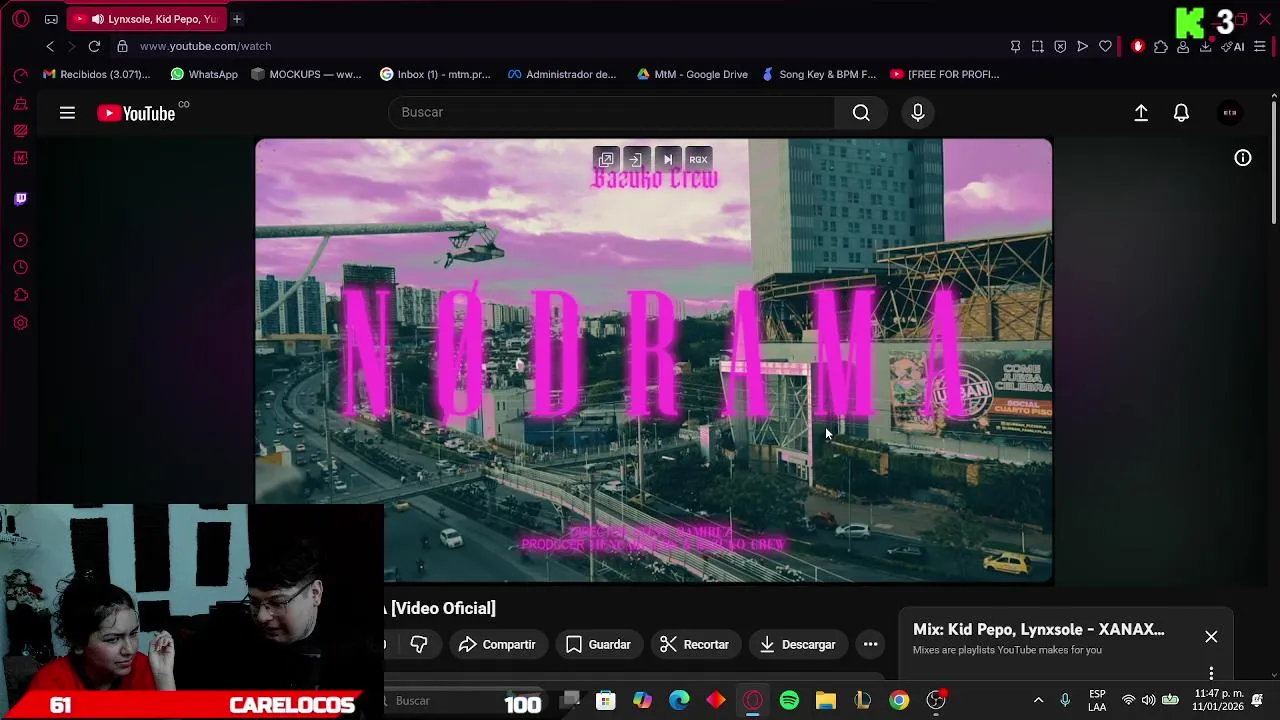Click the address bar showing youtube.com/watch
Image resolution: width=1280 pixels, height=720 pixels.
pyautogui.click(x=205, y=46)
